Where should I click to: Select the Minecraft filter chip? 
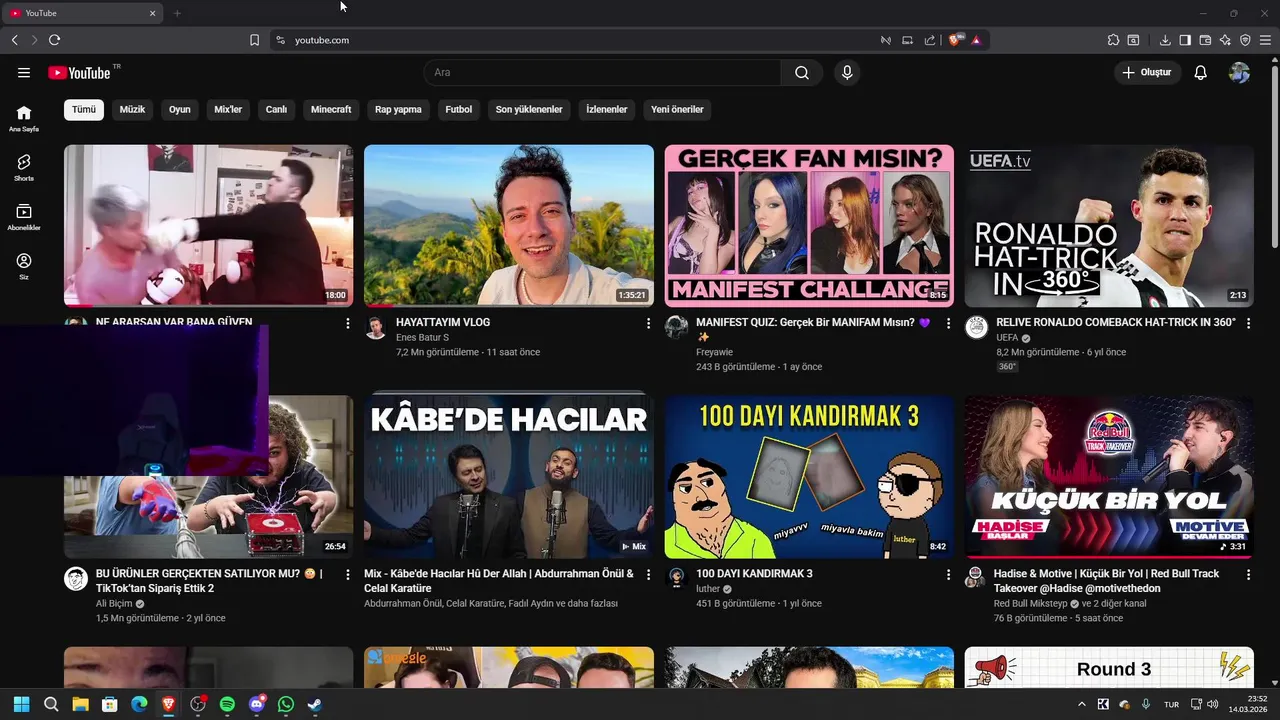coord(331,109)
